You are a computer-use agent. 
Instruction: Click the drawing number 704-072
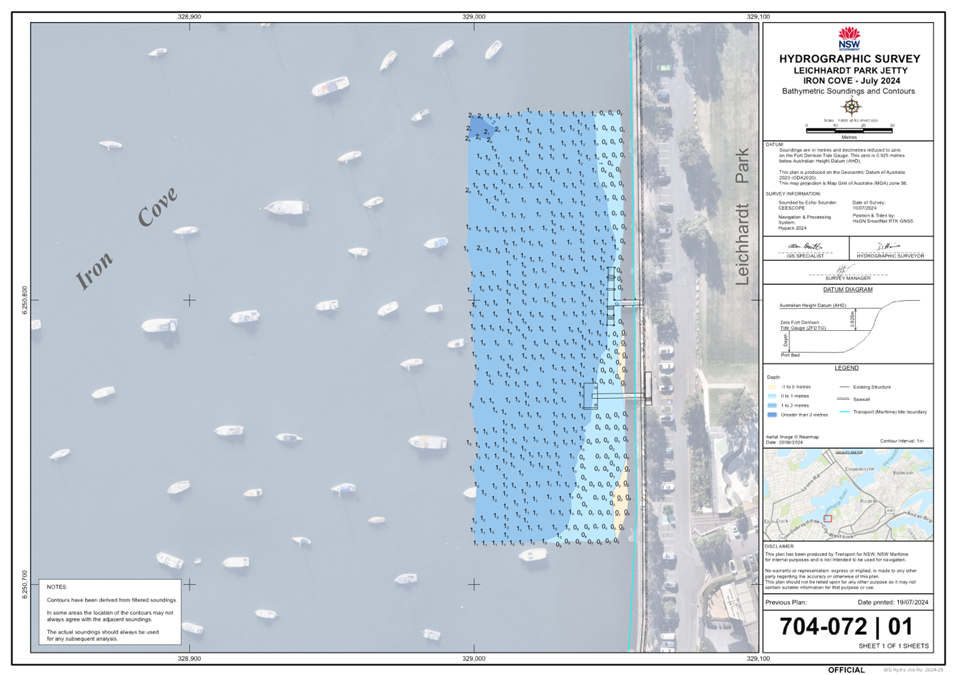pos(820,628)
